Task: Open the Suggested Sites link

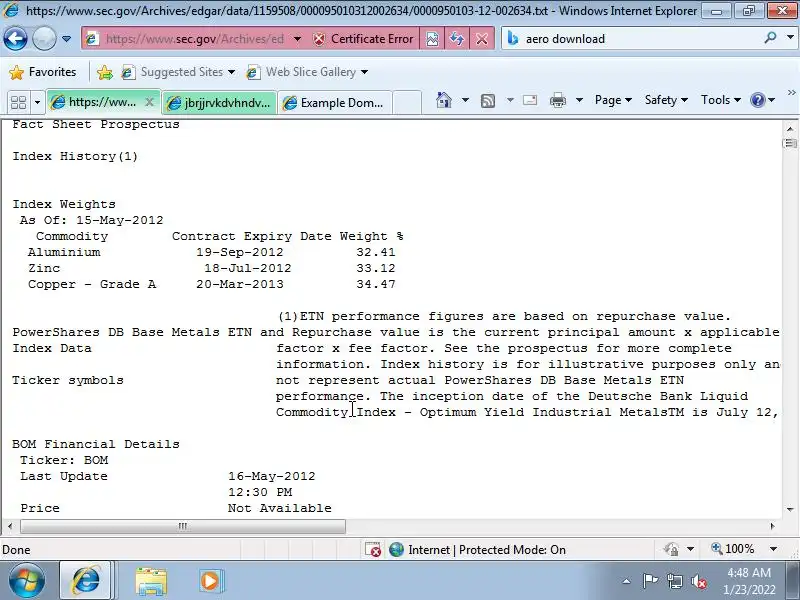Action: 178,72
